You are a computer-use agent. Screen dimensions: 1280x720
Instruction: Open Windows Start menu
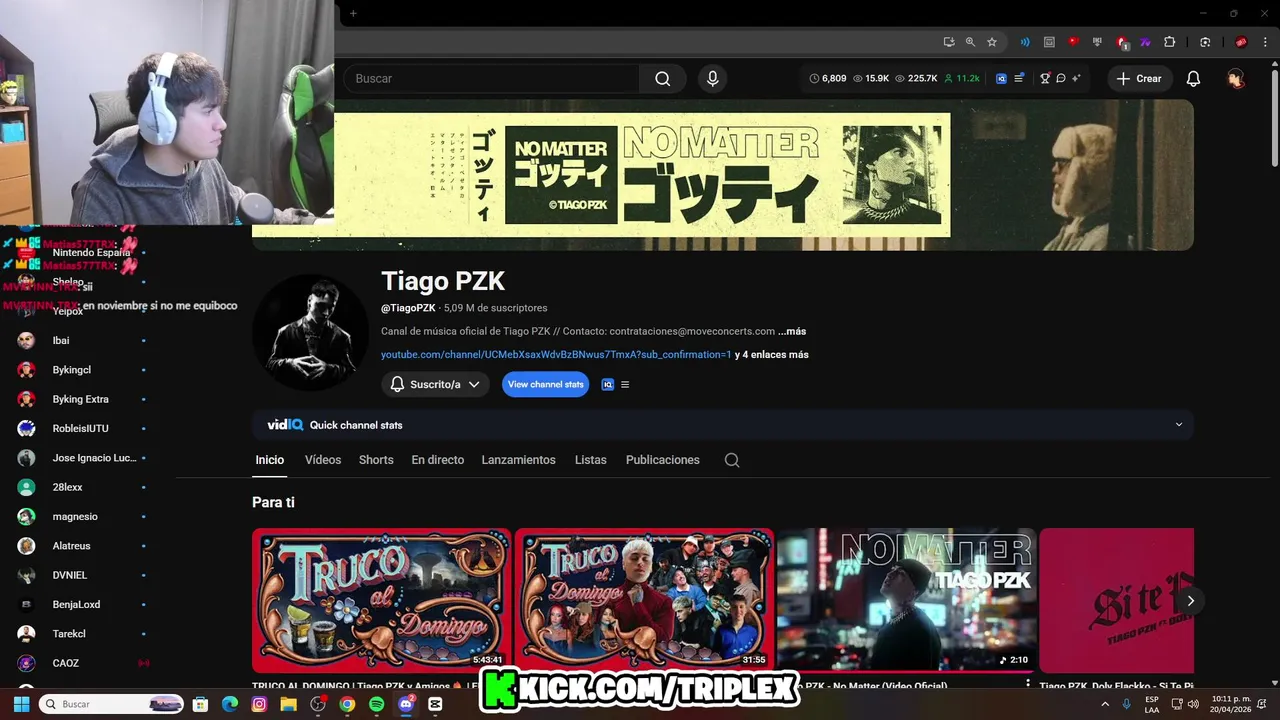pos(21,704)
